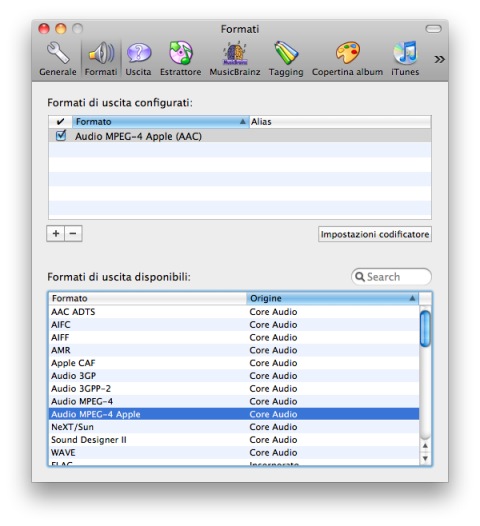Open Copertina album settings
Viewport: 480px width, 526px height.
(x=347, y=59)
